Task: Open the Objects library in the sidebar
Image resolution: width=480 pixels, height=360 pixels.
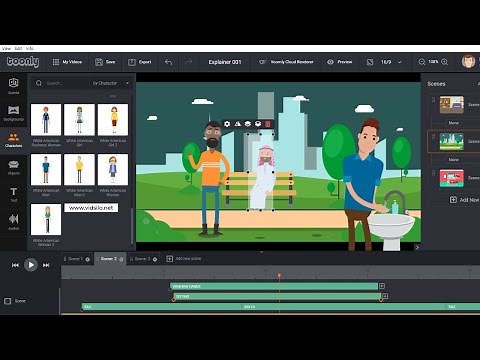Action: pyautogui.click(x=13, y=167)
